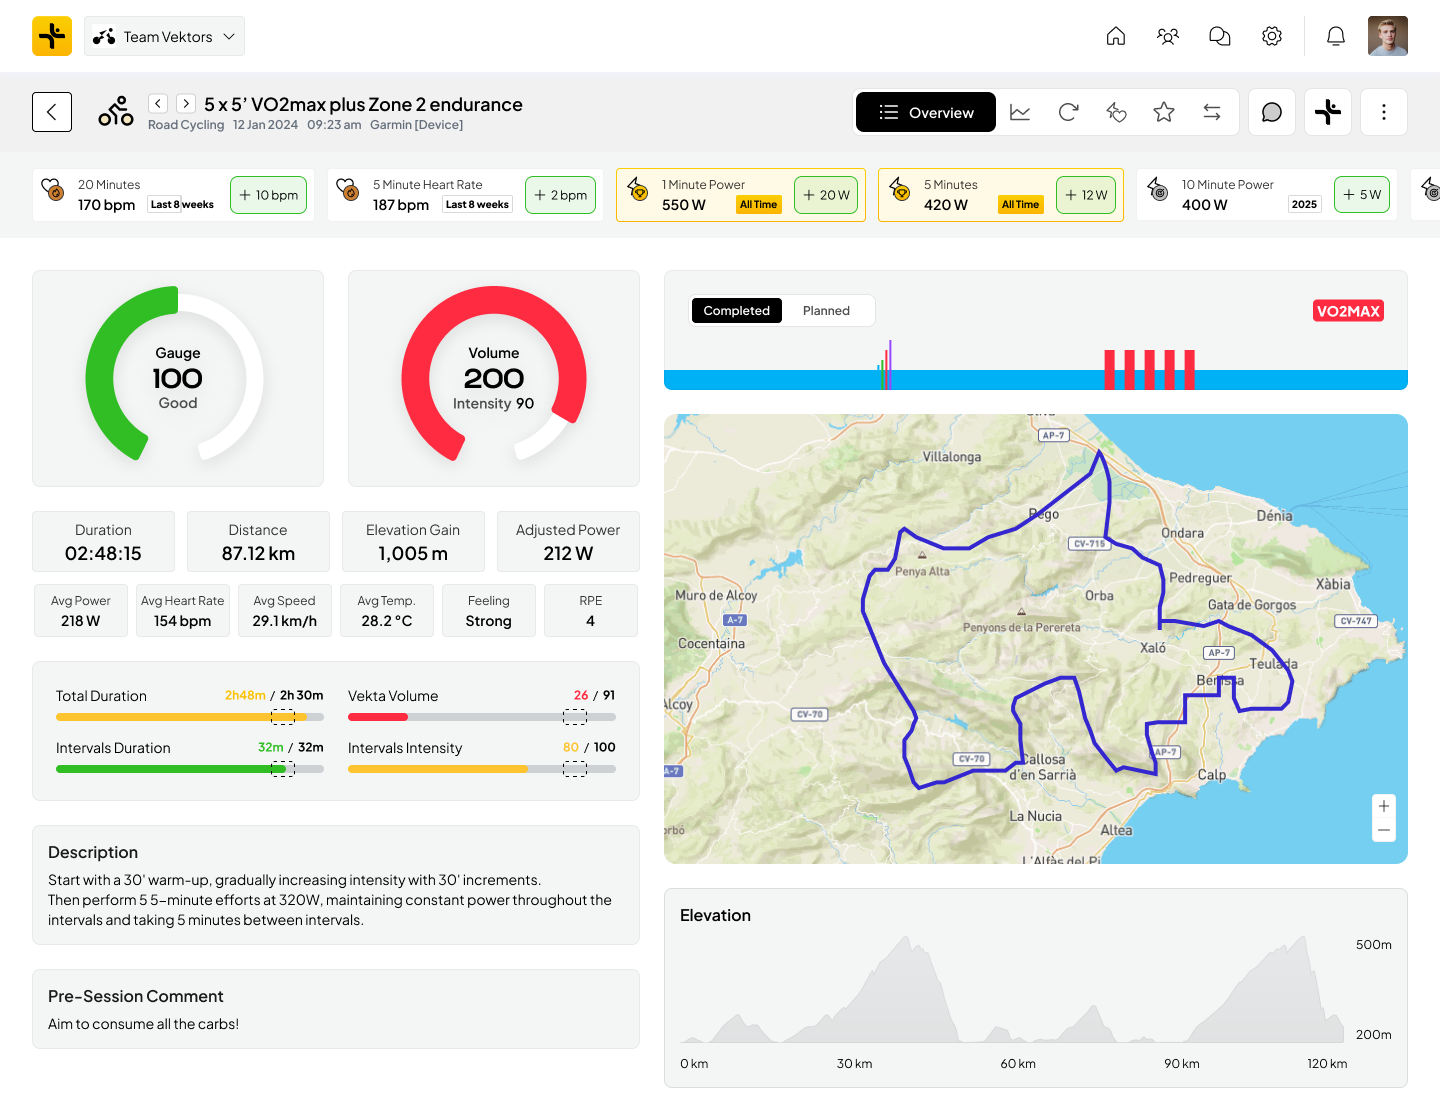Screen dimensions: 1440x1120
Task: Click the Adjusted Power 212 W card
Action: [x=568, y=542]
